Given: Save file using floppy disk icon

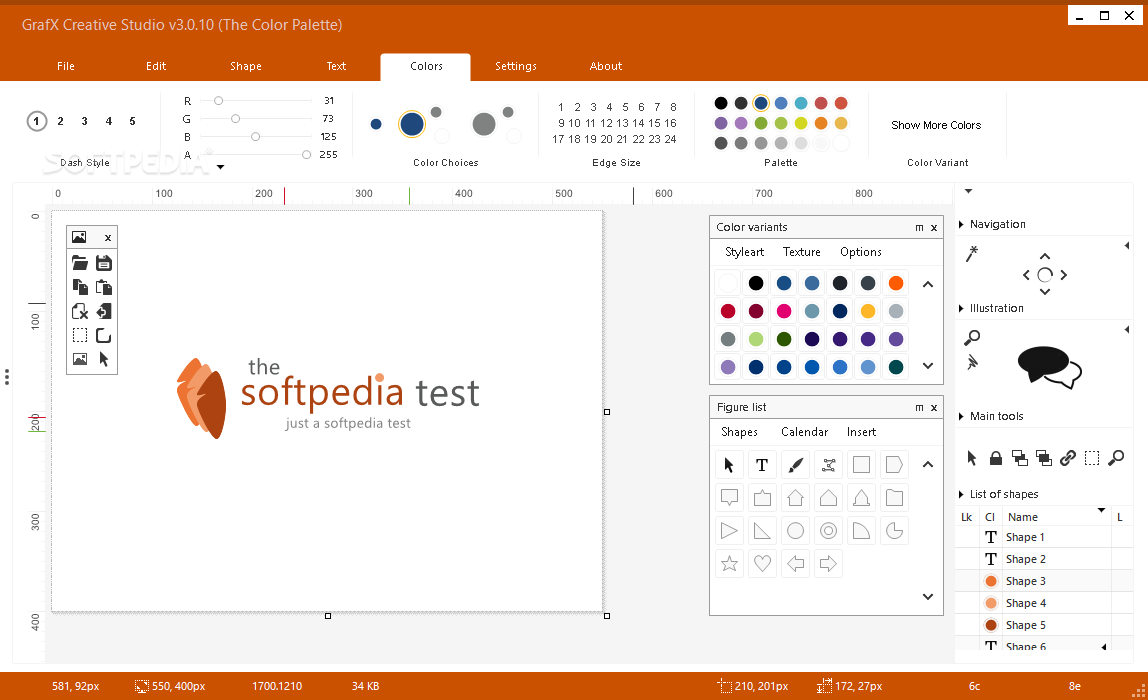Looking at the screenshot, I should 104,263.
